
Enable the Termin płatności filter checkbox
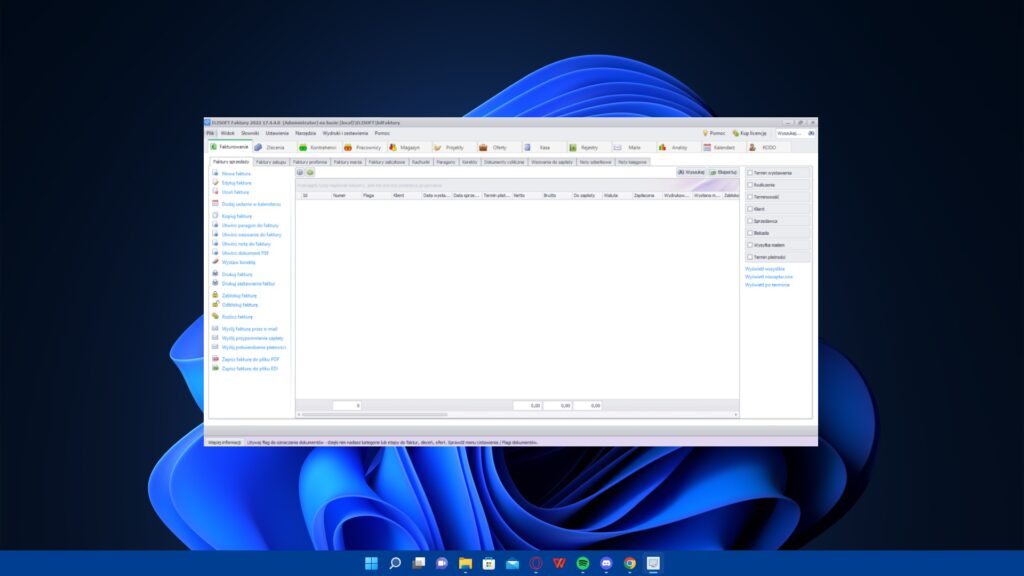coord(750,257)
